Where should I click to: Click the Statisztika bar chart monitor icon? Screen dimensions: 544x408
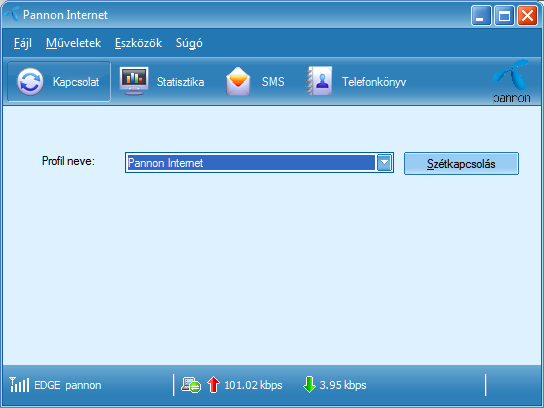(x=134, y=81)
